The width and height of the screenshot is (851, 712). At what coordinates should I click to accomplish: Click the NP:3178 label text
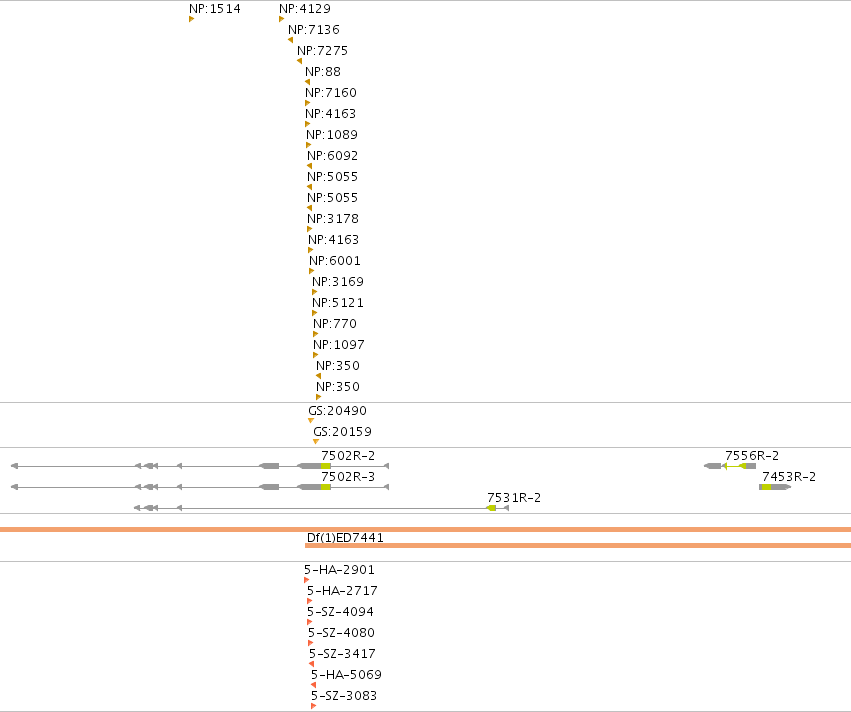[x=333, y=219]
